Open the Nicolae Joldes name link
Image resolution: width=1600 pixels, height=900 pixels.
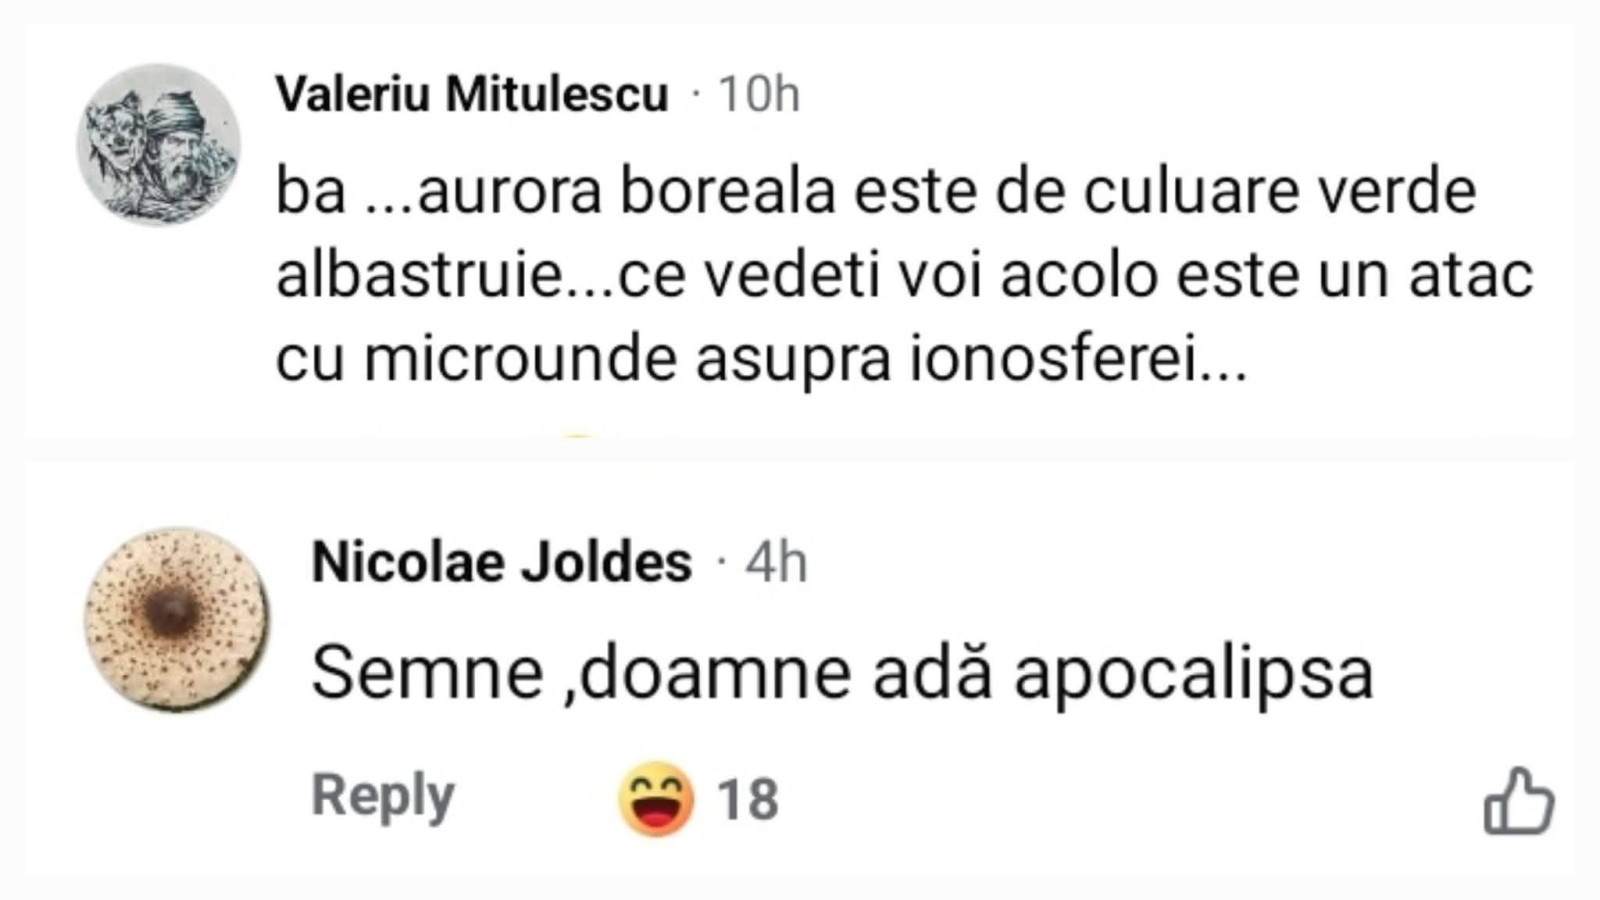tap(502, 562)
